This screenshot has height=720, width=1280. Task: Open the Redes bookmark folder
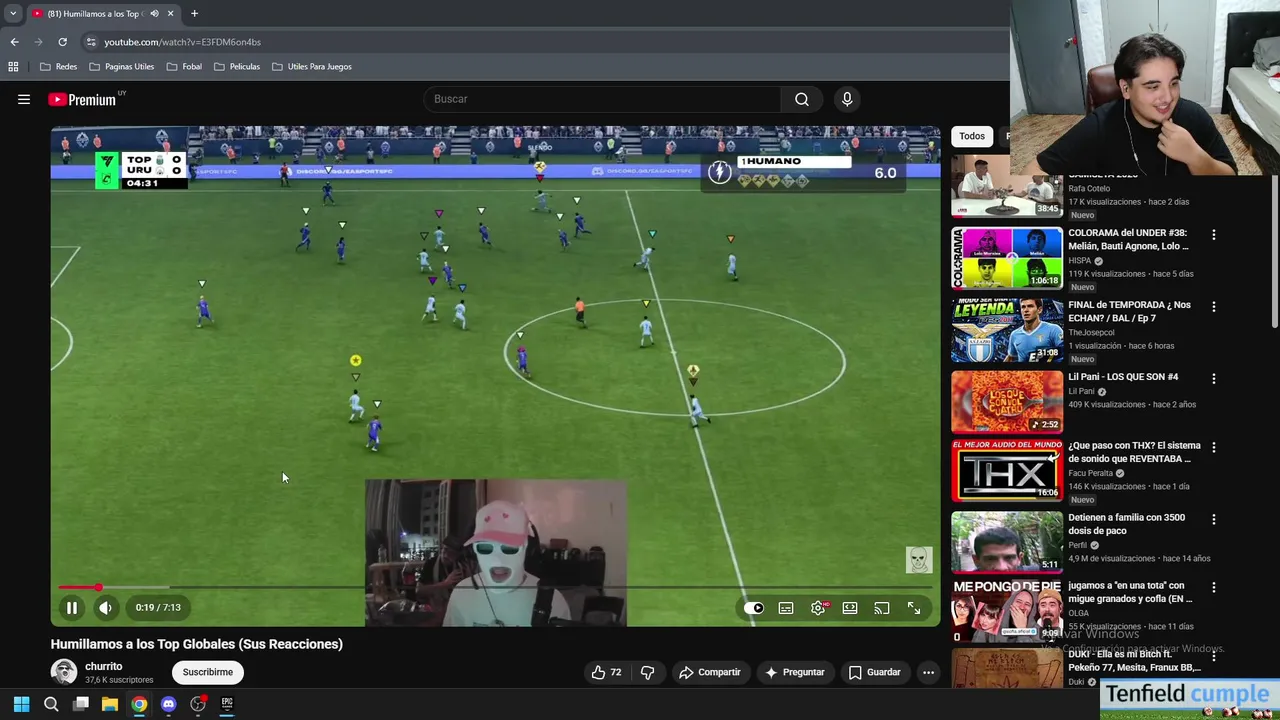point(59,67)
